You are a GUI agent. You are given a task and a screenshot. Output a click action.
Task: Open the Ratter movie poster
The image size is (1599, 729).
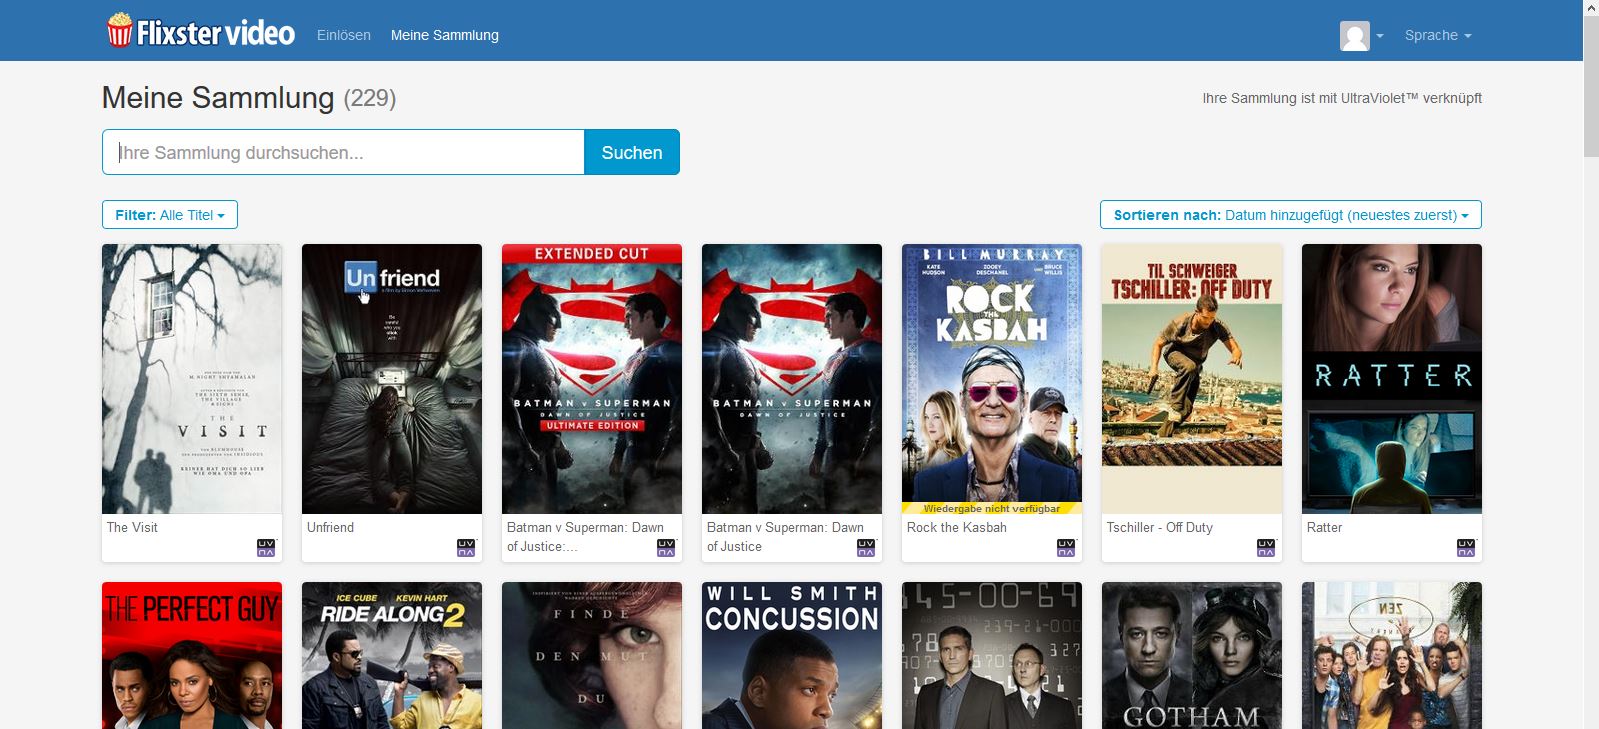pyautogui.click(x=1392, y=379)
